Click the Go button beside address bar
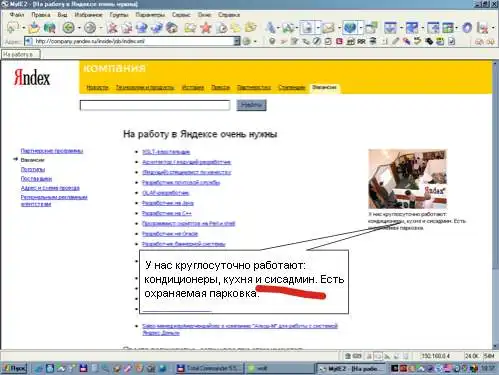Screen dimensions: 499x375 247,42
